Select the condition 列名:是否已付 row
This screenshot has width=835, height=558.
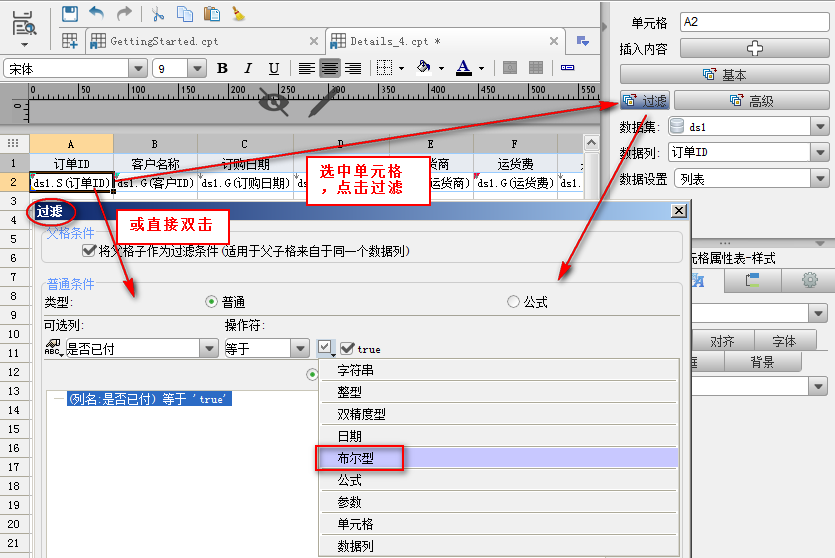[x=149, y=399]
